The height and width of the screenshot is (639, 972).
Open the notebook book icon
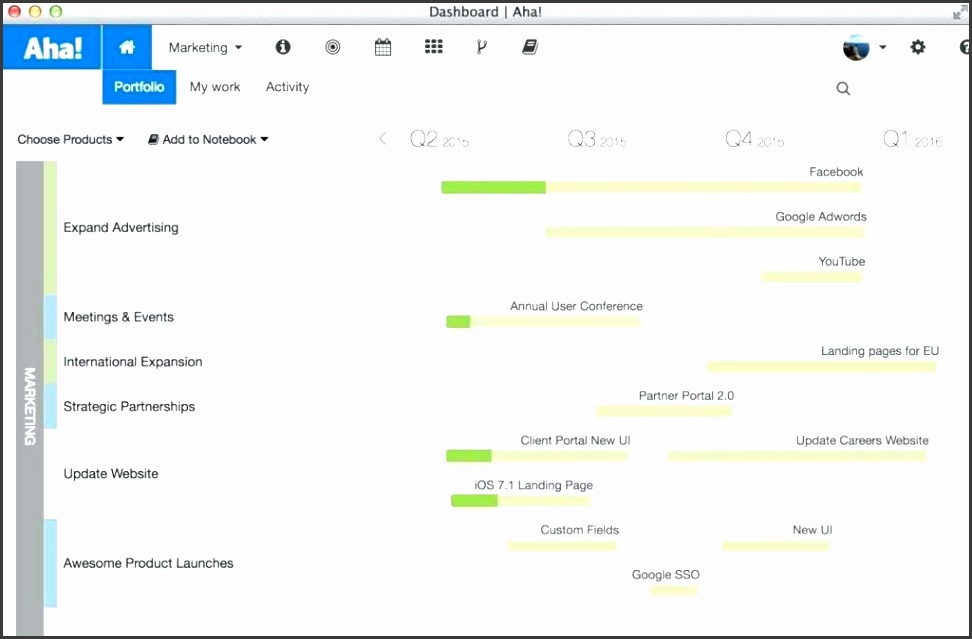coord(530,47)
